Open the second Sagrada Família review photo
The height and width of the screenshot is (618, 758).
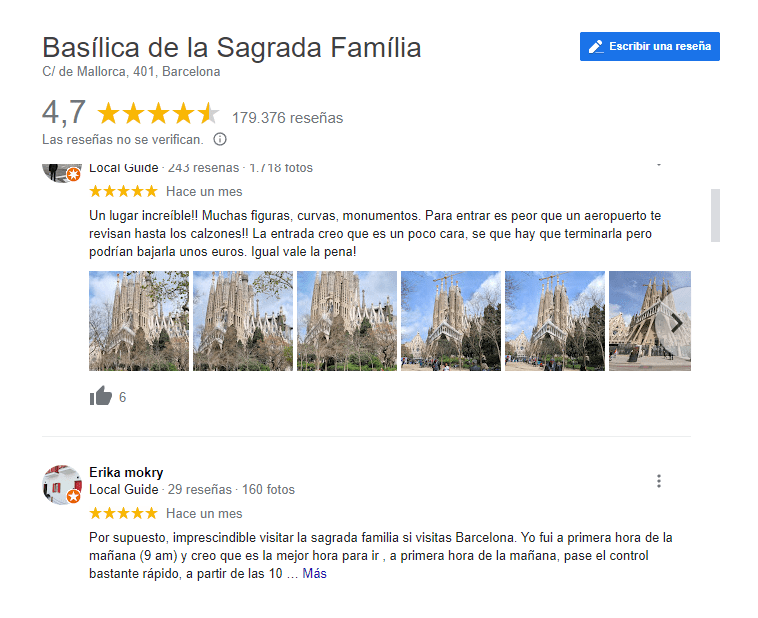[243, 321]
